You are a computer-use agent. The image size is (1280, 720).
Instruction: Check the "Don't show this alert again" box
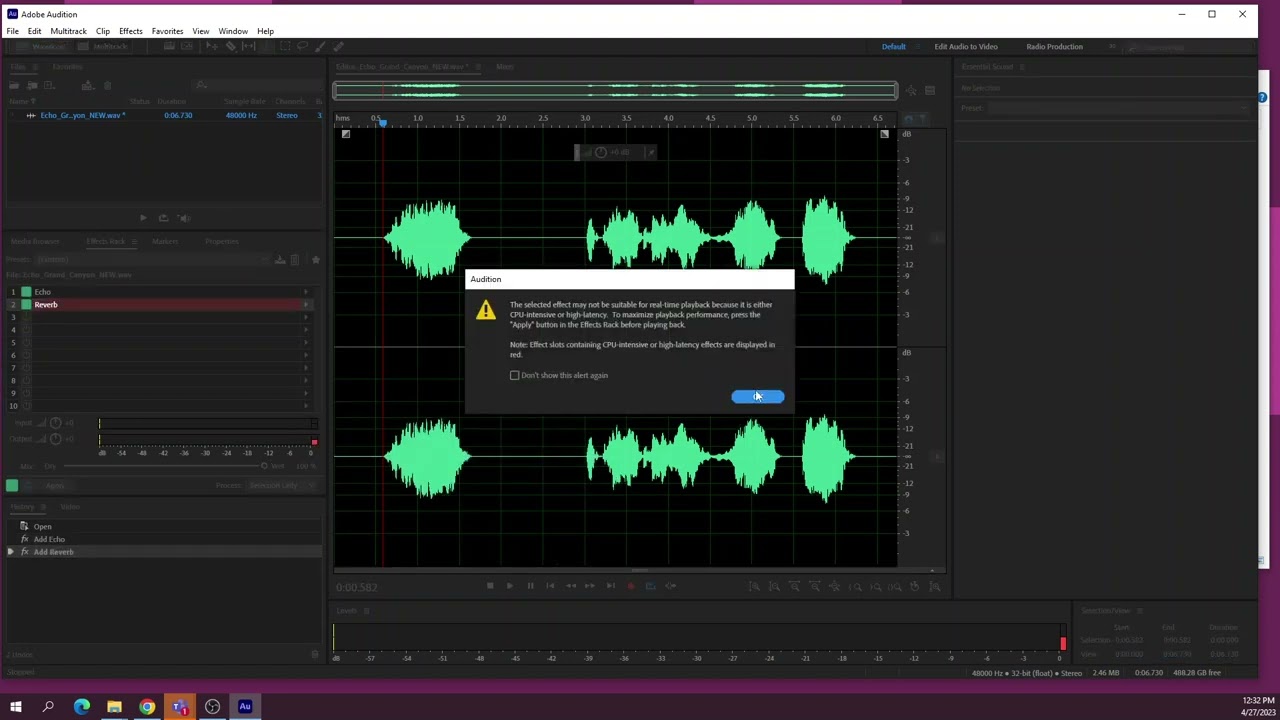(x=515, y=375)
